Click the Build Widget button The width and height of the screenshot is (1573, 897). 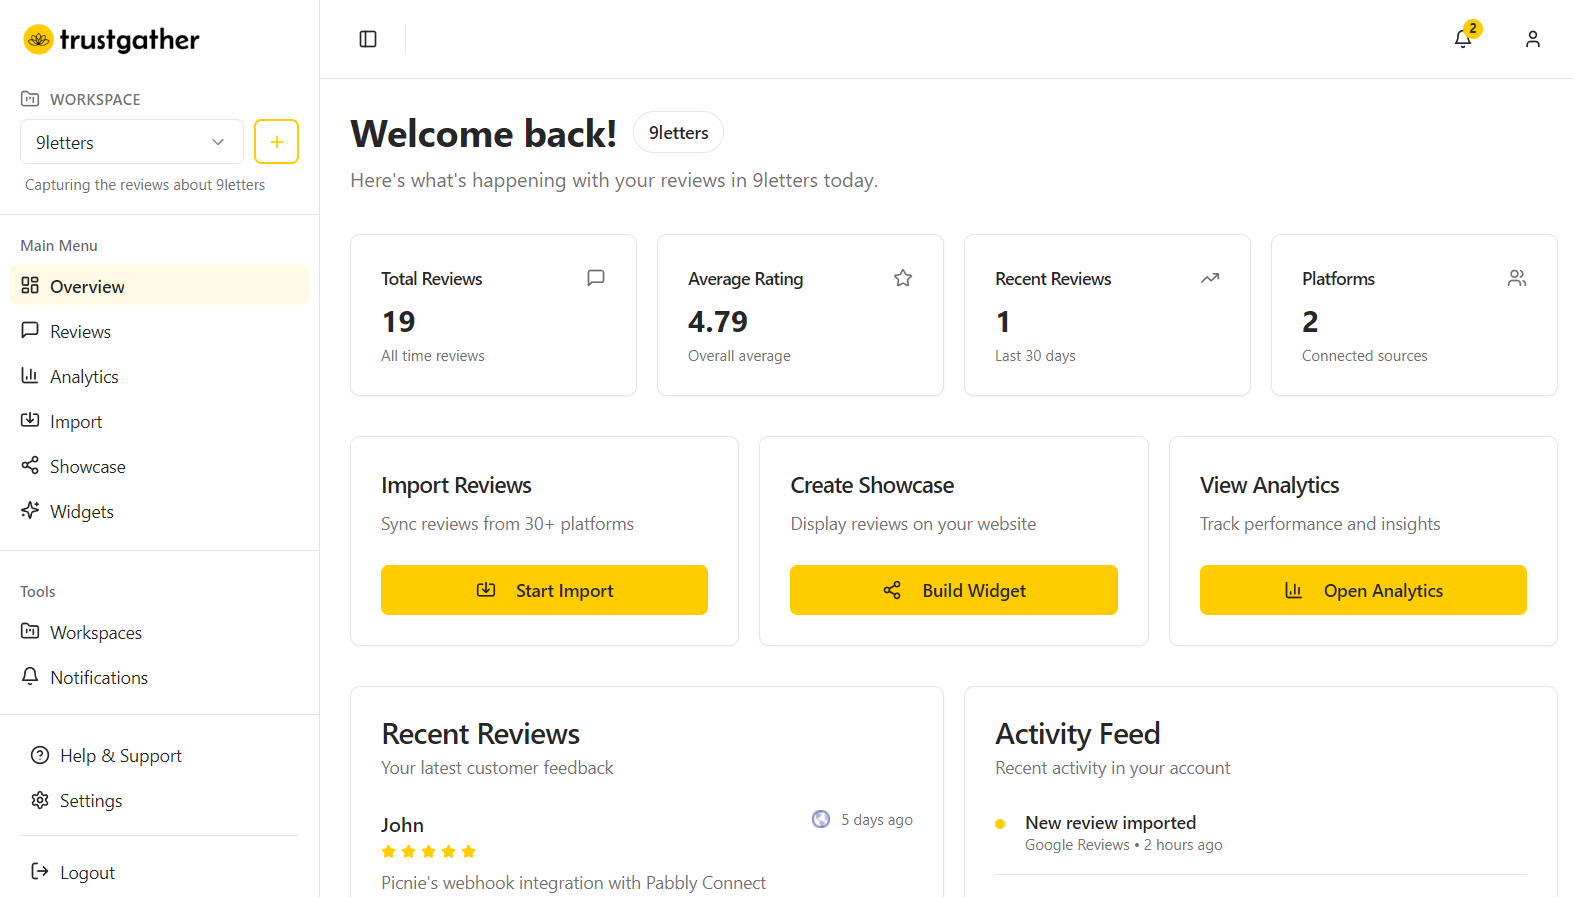[x=953, y=590]
